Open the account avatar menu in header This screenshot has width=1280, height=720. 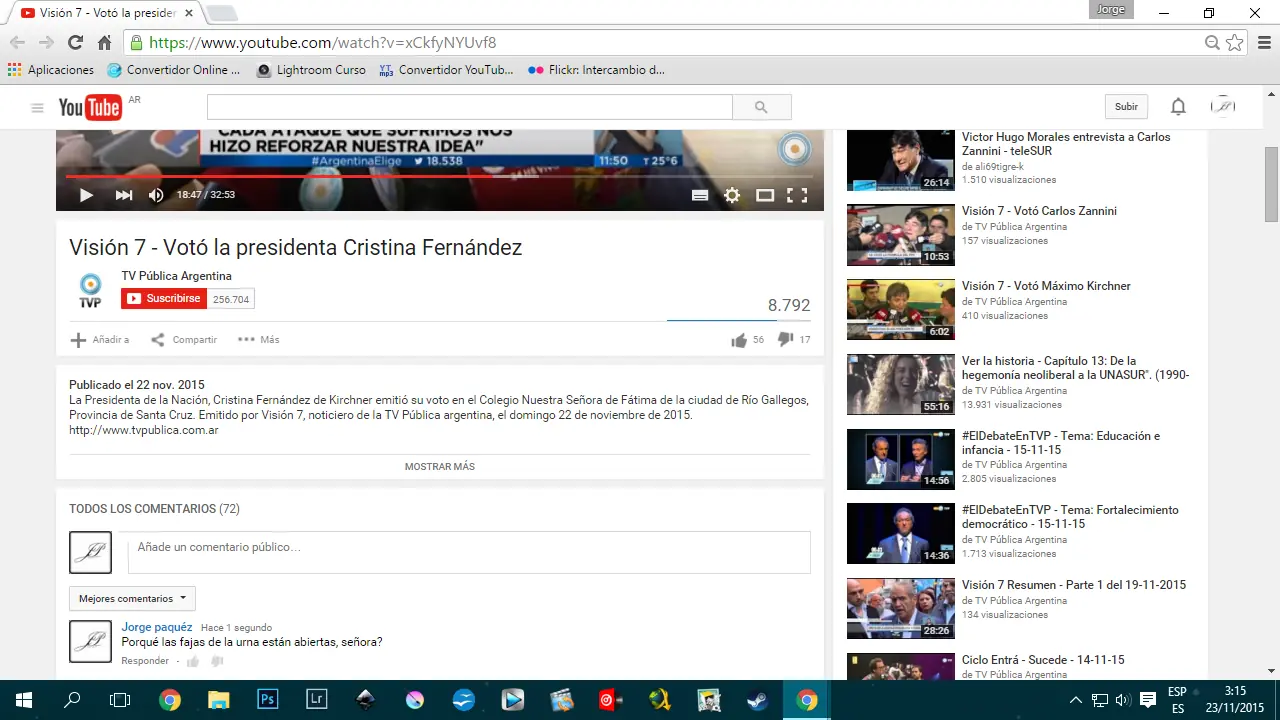point(1223,107)
